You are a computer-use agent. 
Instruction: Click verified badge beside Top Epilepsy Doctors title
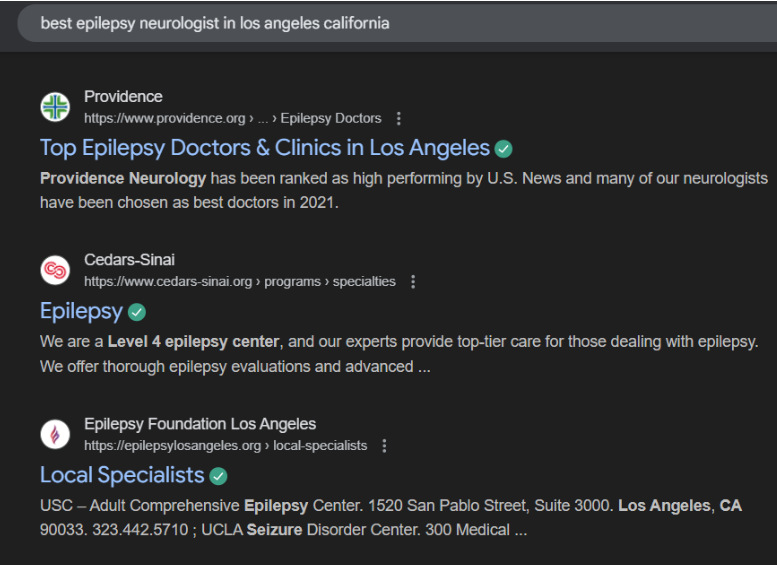coord(504,149)
